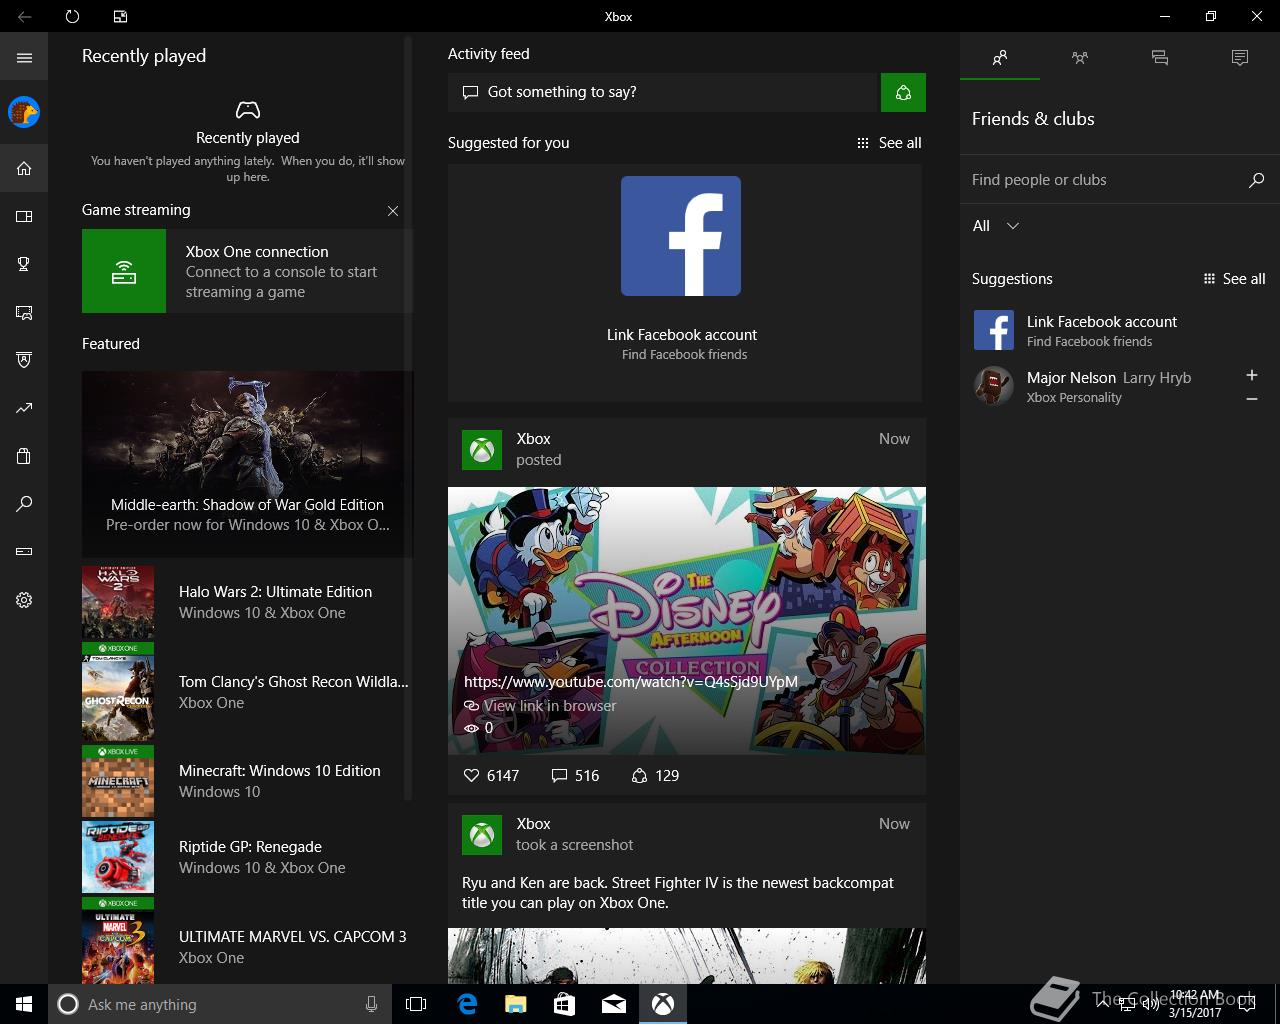Click See all in Suggested for you

(889, 143)
